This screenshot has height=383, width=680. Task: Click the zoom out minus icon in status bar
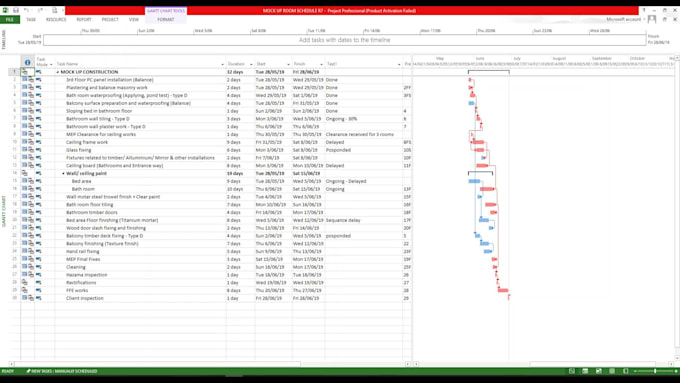[635, 371]
